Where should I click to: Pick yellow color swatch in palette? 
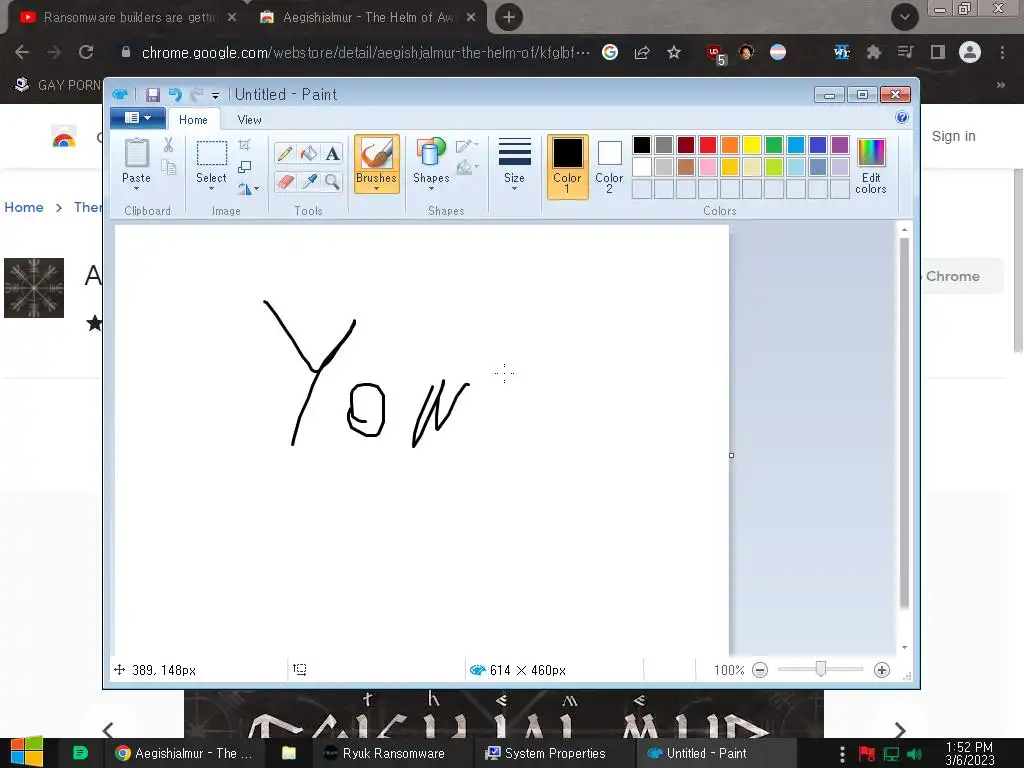click(752, 145)
